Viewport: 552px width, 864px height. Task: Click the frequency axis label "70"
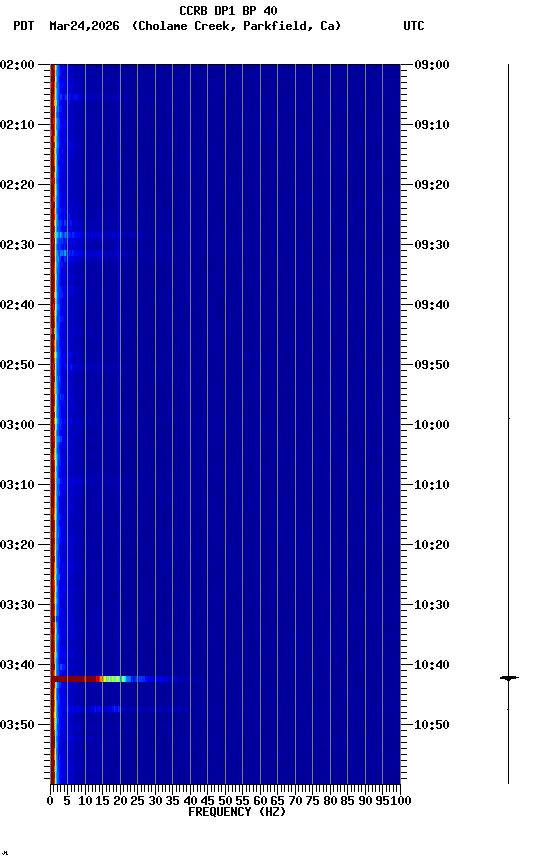tap(295, 801)
